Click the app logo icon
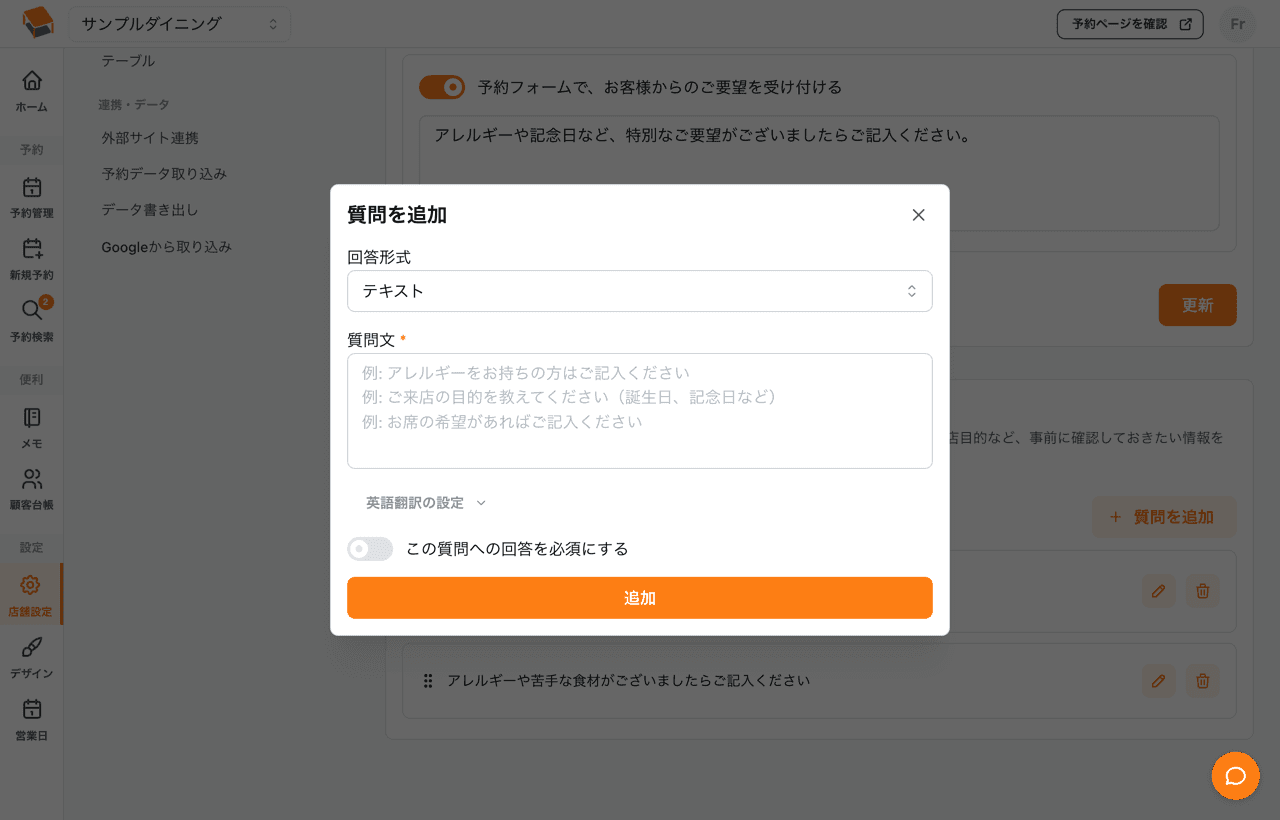 [38, 23]
